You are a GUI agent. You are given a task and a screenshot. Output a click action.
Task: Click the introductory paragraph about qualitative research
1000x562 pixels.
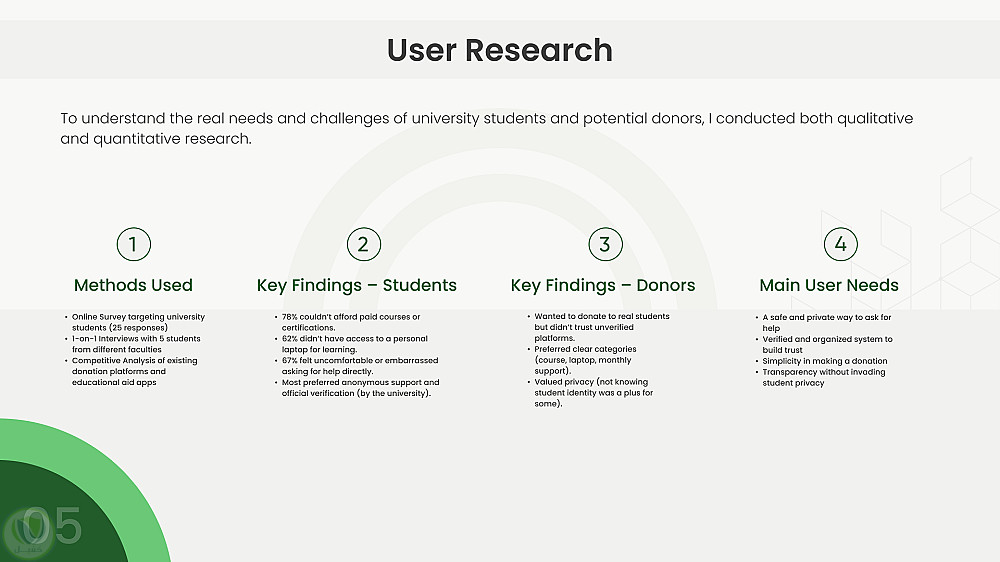click(486, 128)
